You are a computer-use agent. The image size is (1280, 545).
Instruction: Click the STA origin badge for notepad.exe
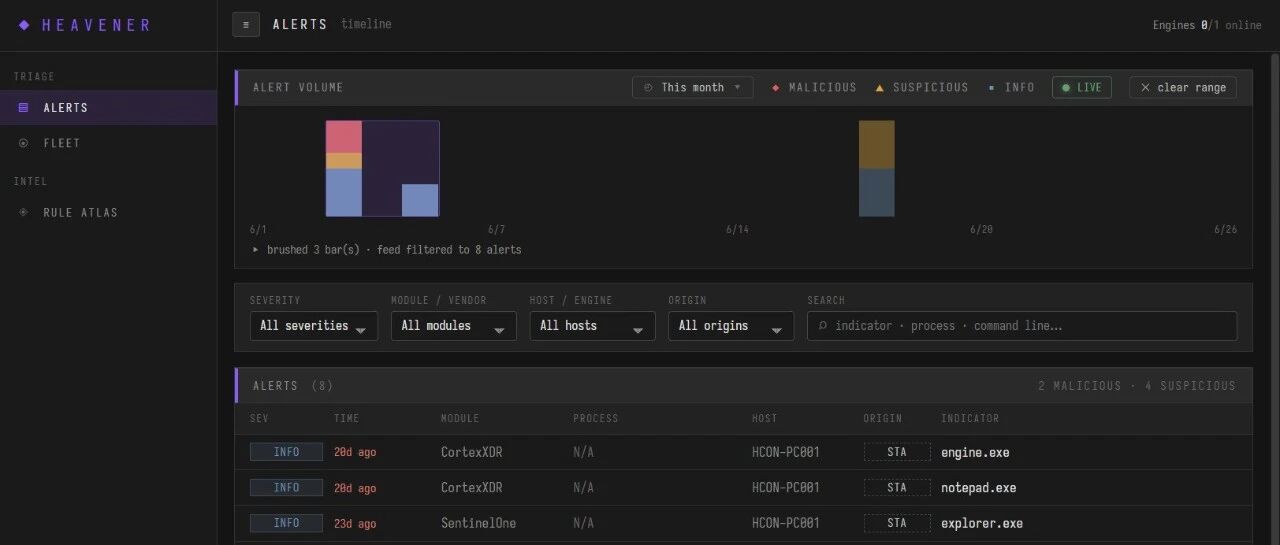[x=897, y=488]
